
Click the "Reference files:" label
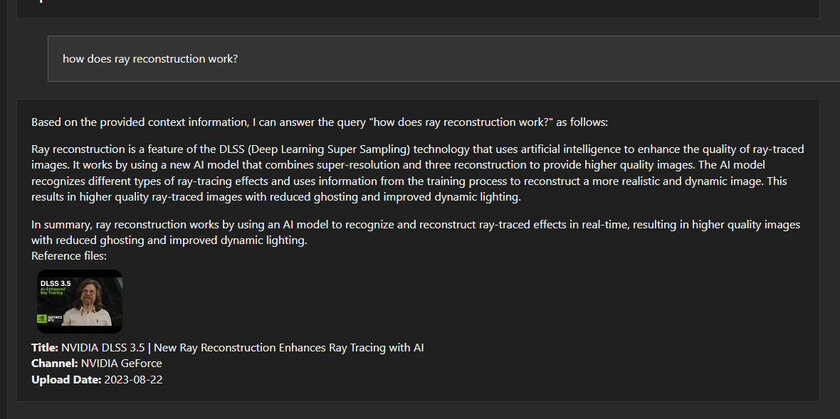point(76,256)
